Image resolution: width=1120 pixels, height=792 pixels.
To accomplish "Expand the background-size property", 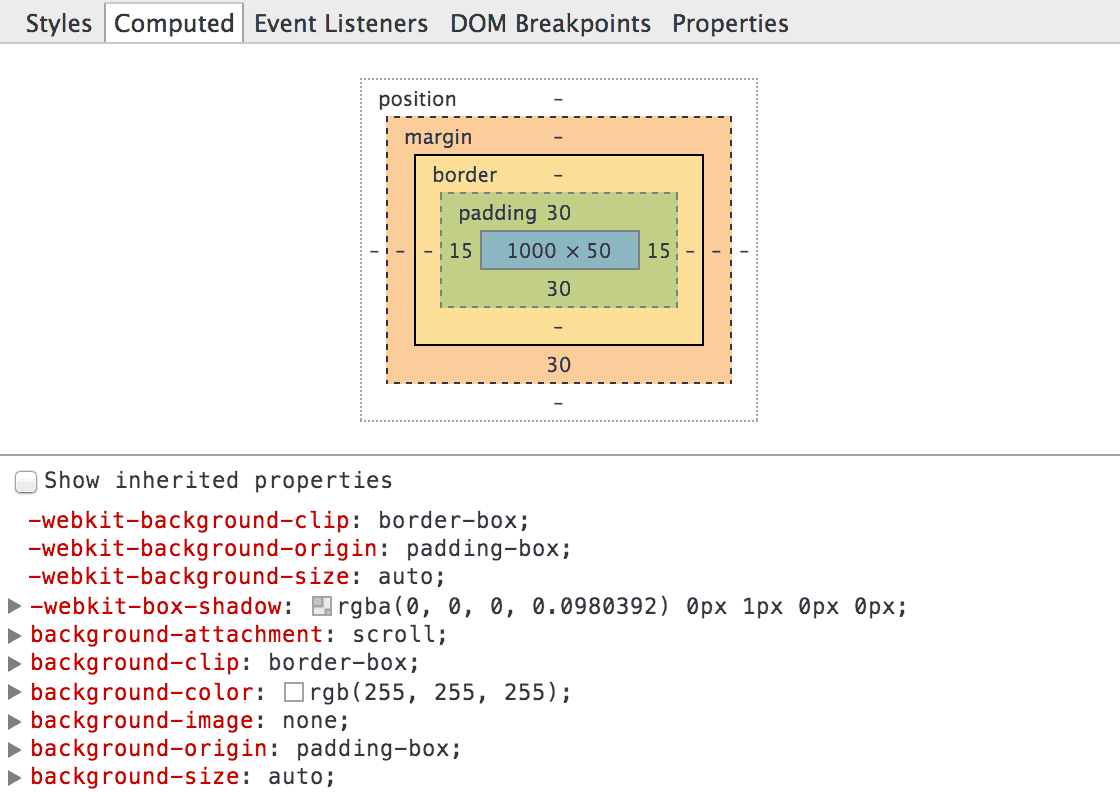I will point(14,777).
